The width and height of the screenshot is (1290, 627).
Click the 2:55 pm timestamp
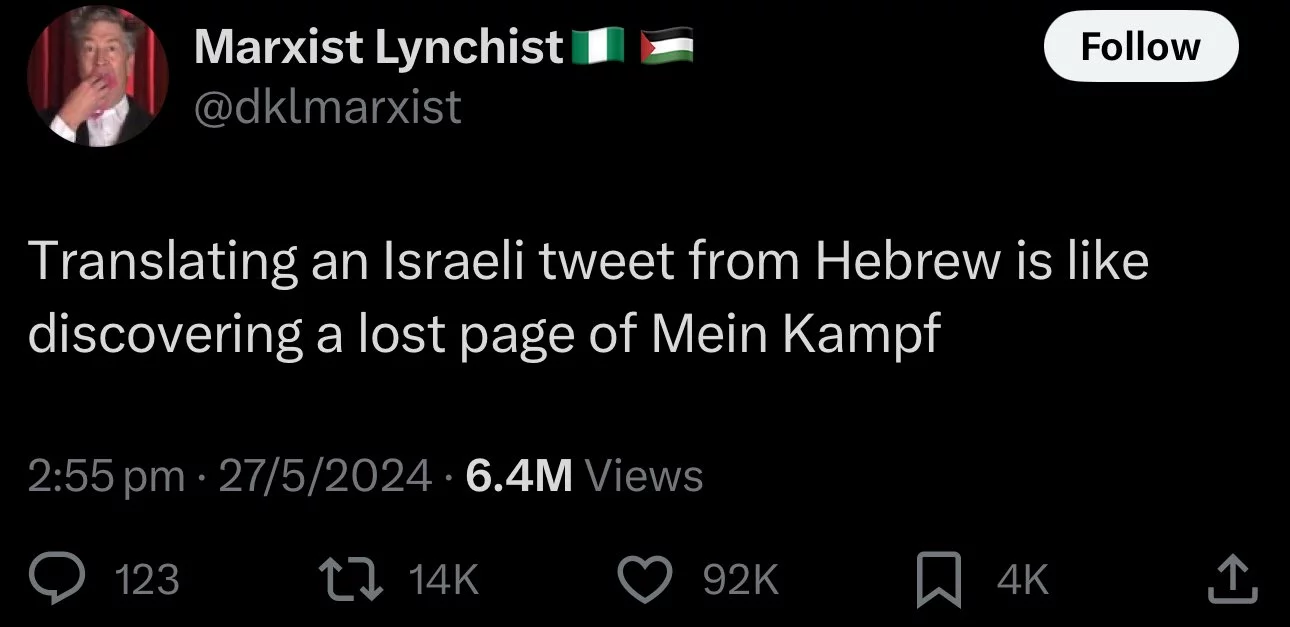click(106, 476)
